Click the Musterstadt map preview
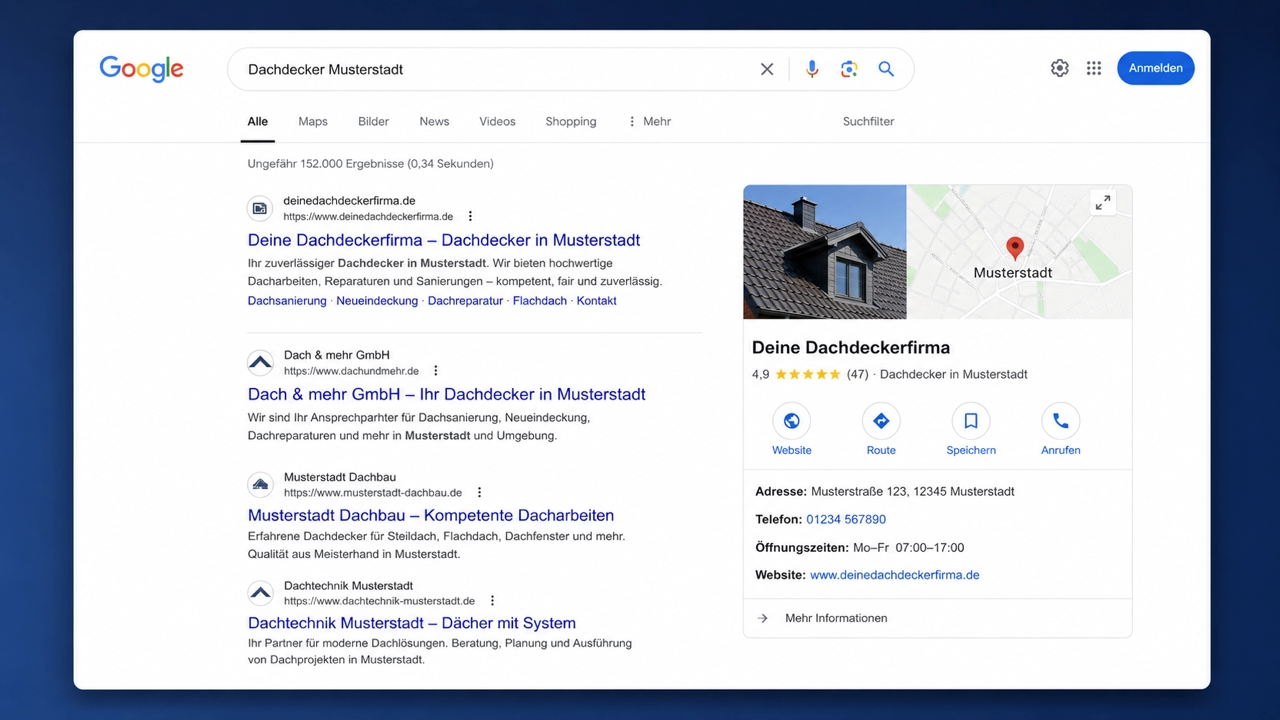Image resolution: width=1280 pixels, height=720 pixels. 1019,252
